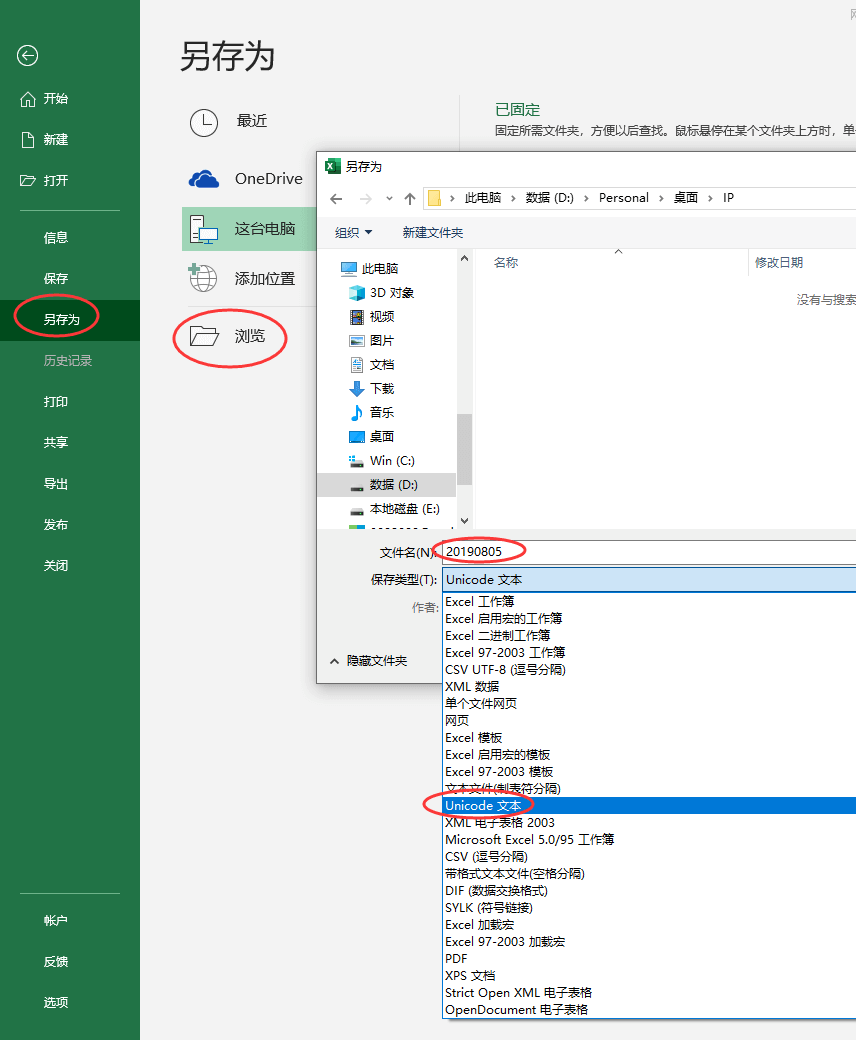The height and width of the screenshot is (1040, 856).
Task: Click the Add a Place globe icon
Action: (x=204, y=278)
